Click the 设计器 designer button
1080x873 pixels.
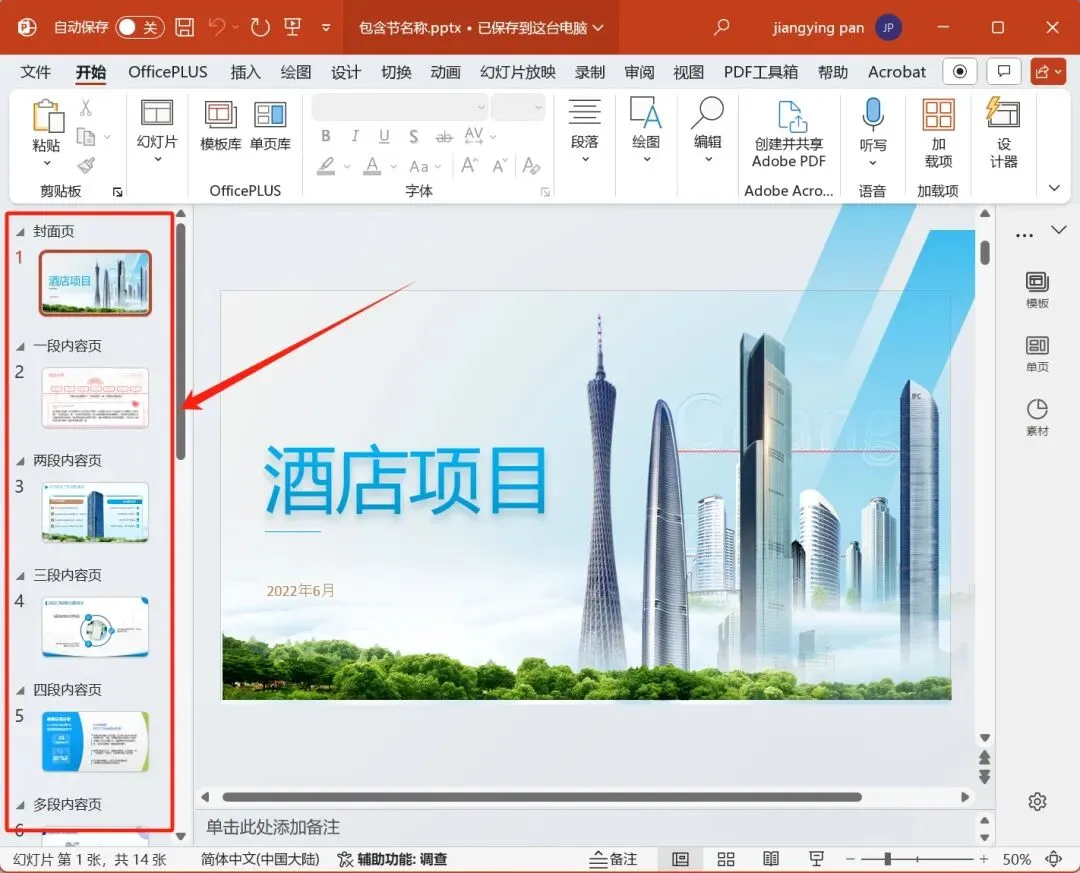[x=1004, y=133]
